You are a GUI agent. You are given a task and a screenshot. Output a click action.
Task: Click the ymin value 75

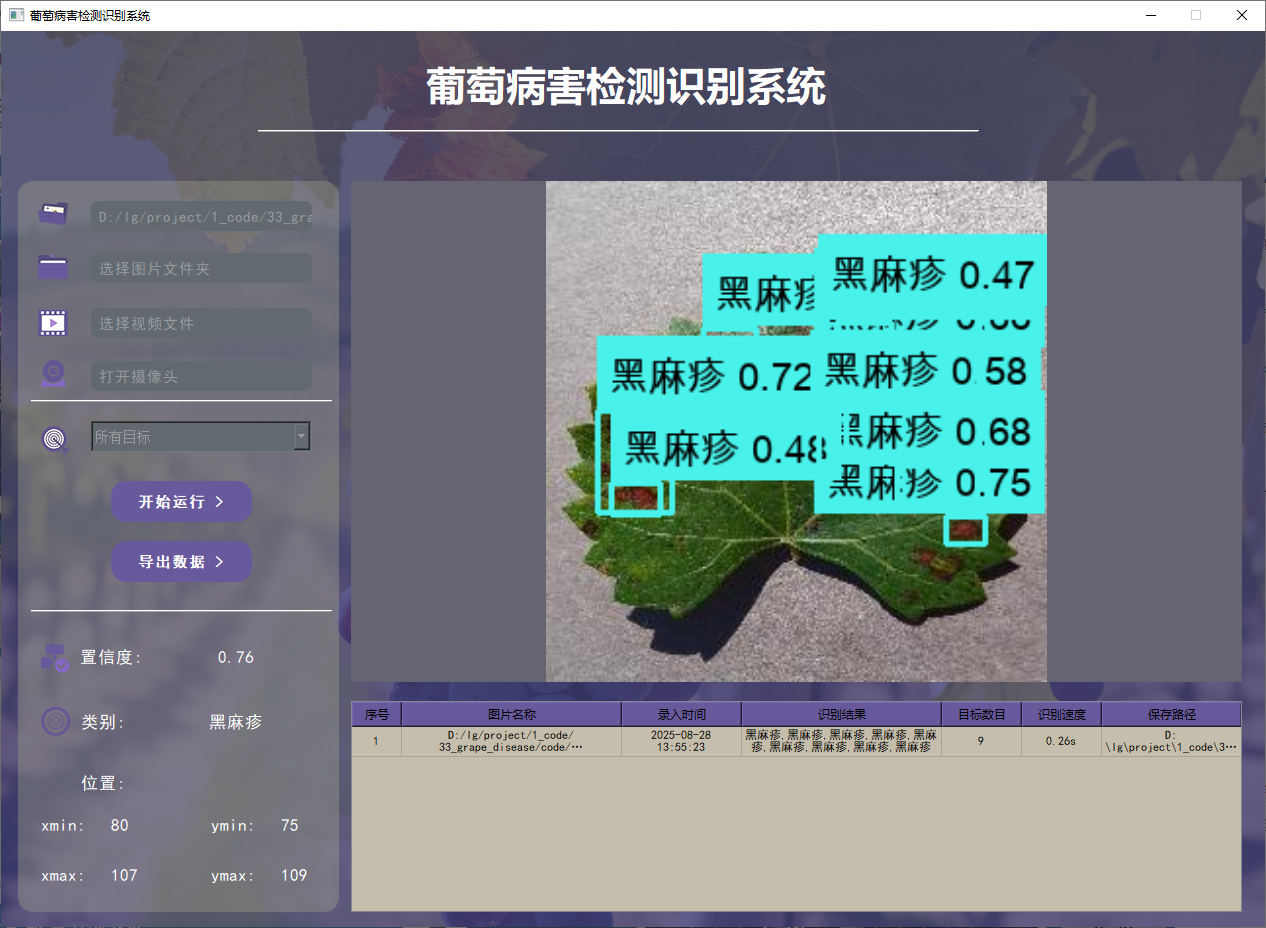[289, 825]
